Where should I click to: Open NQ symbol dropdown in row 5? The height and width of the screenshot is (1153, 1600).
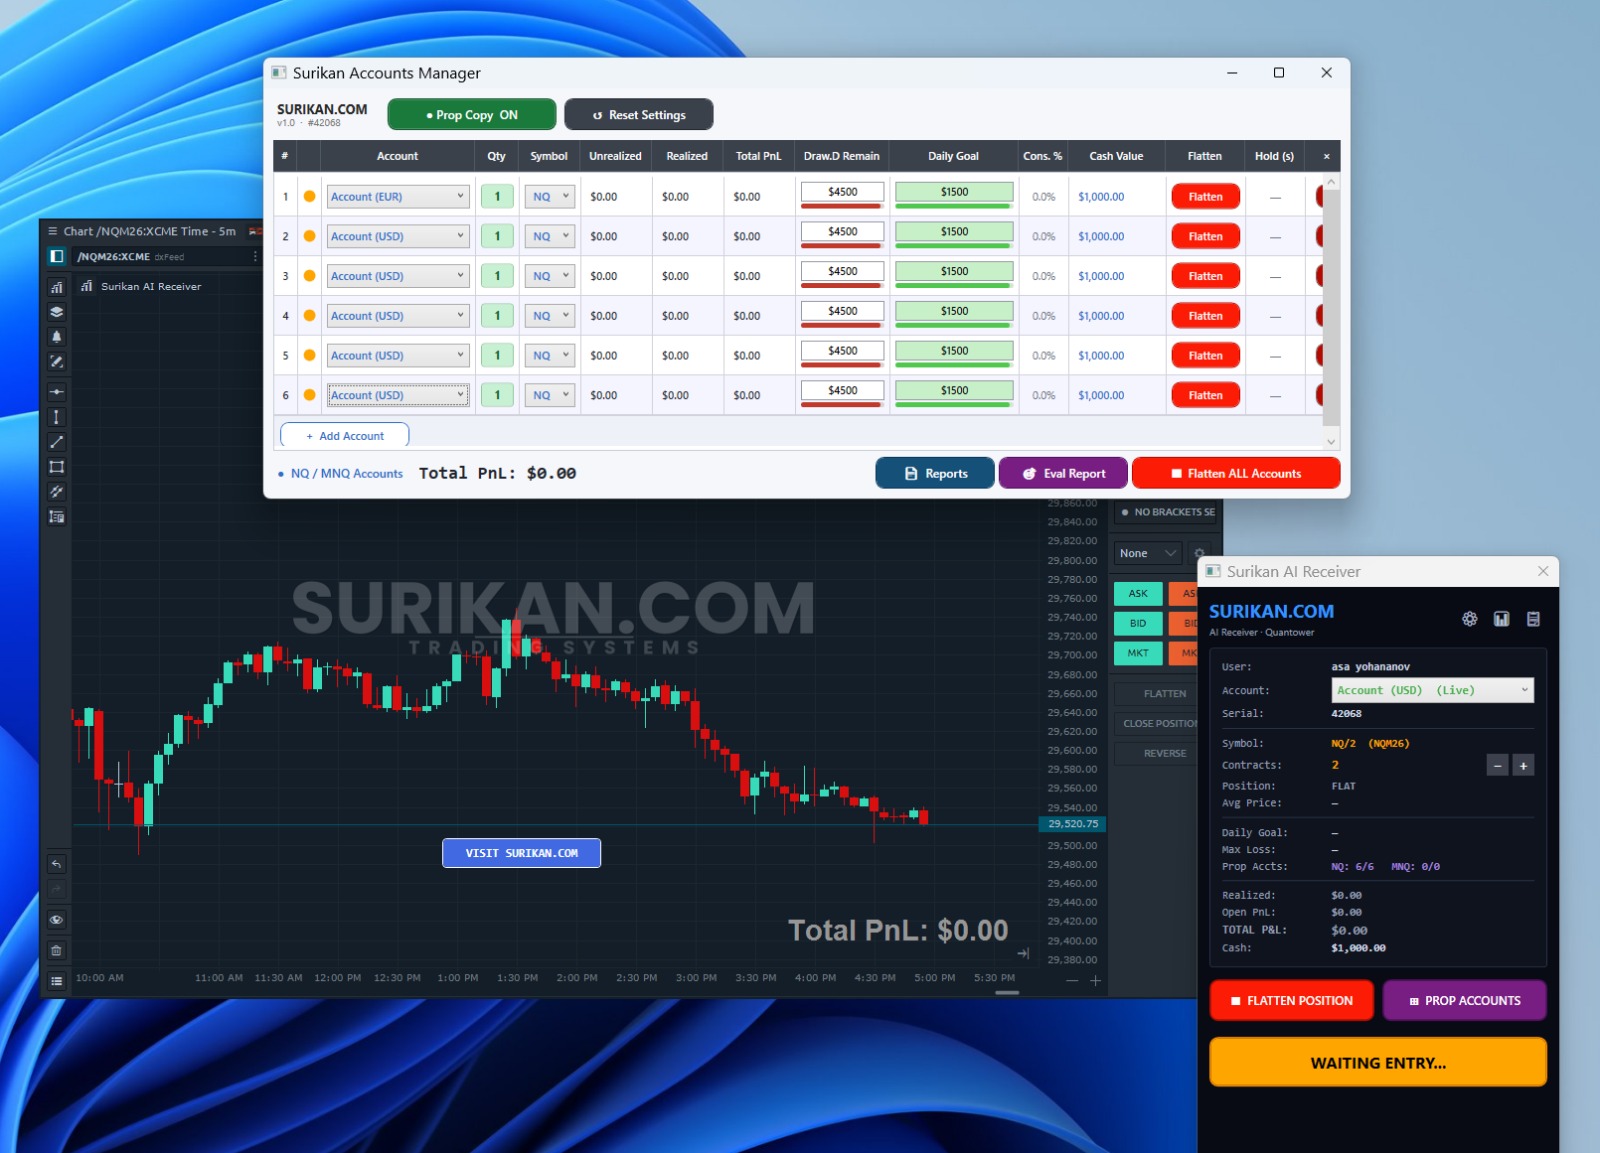550,355
